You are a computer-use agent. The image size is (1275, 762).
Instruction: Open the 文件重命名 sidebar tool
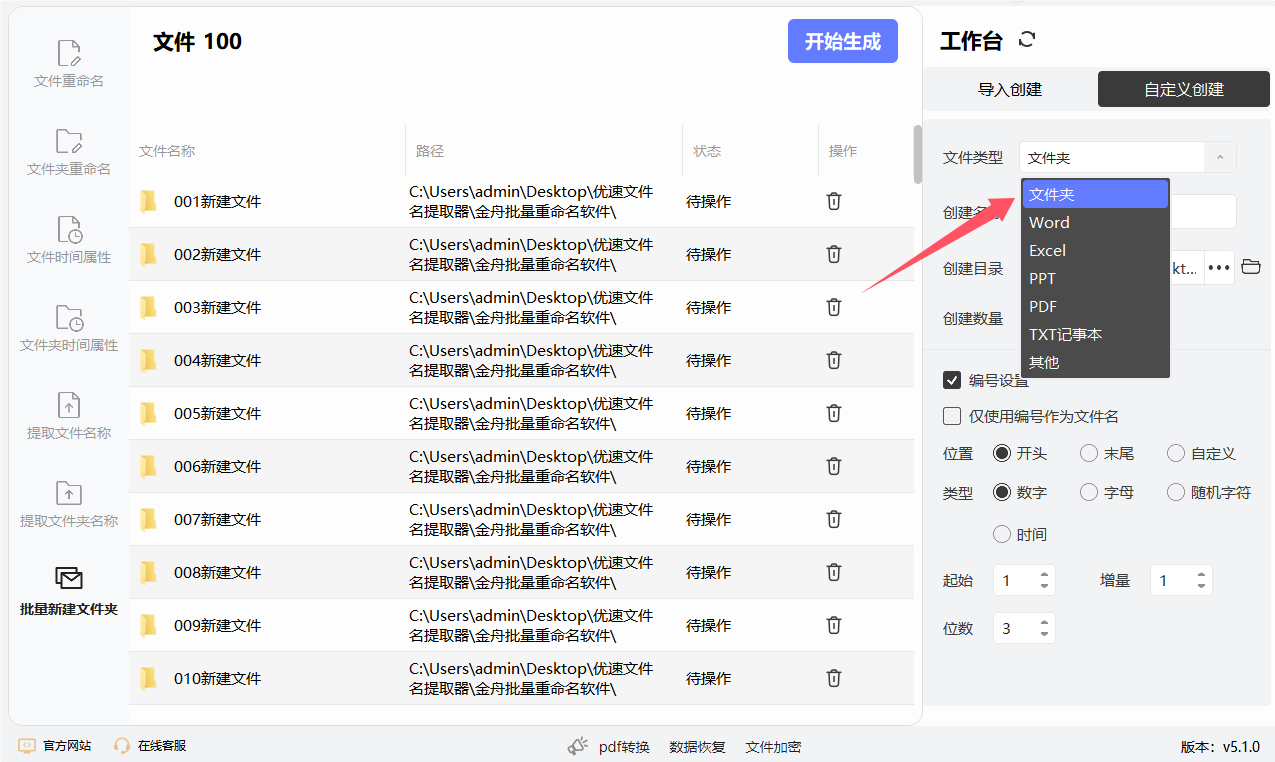[x=69, y=64]
